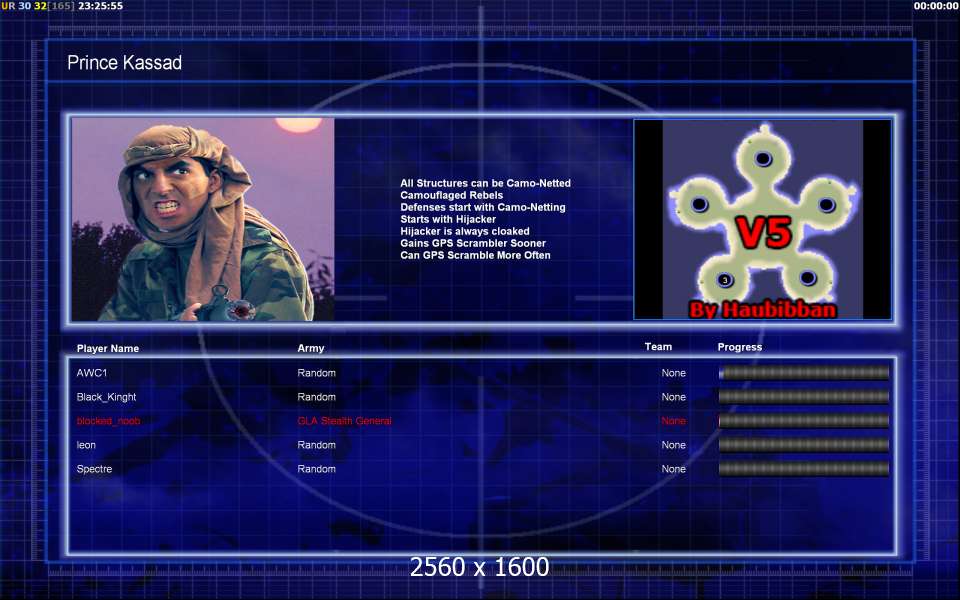The width and height of the screenshot is (960, 600).
Task: Click 'Can GPS Scramble More Often' line
Action: pyautogui.click(x=475, y=255)
